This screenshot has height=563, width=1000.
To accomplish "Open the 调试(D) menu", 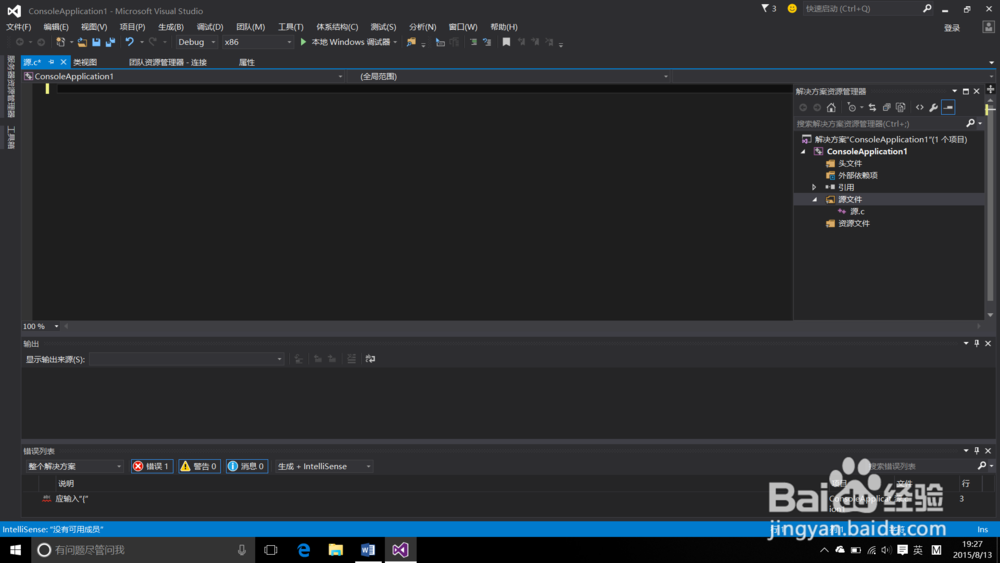I will click(210, 27).
